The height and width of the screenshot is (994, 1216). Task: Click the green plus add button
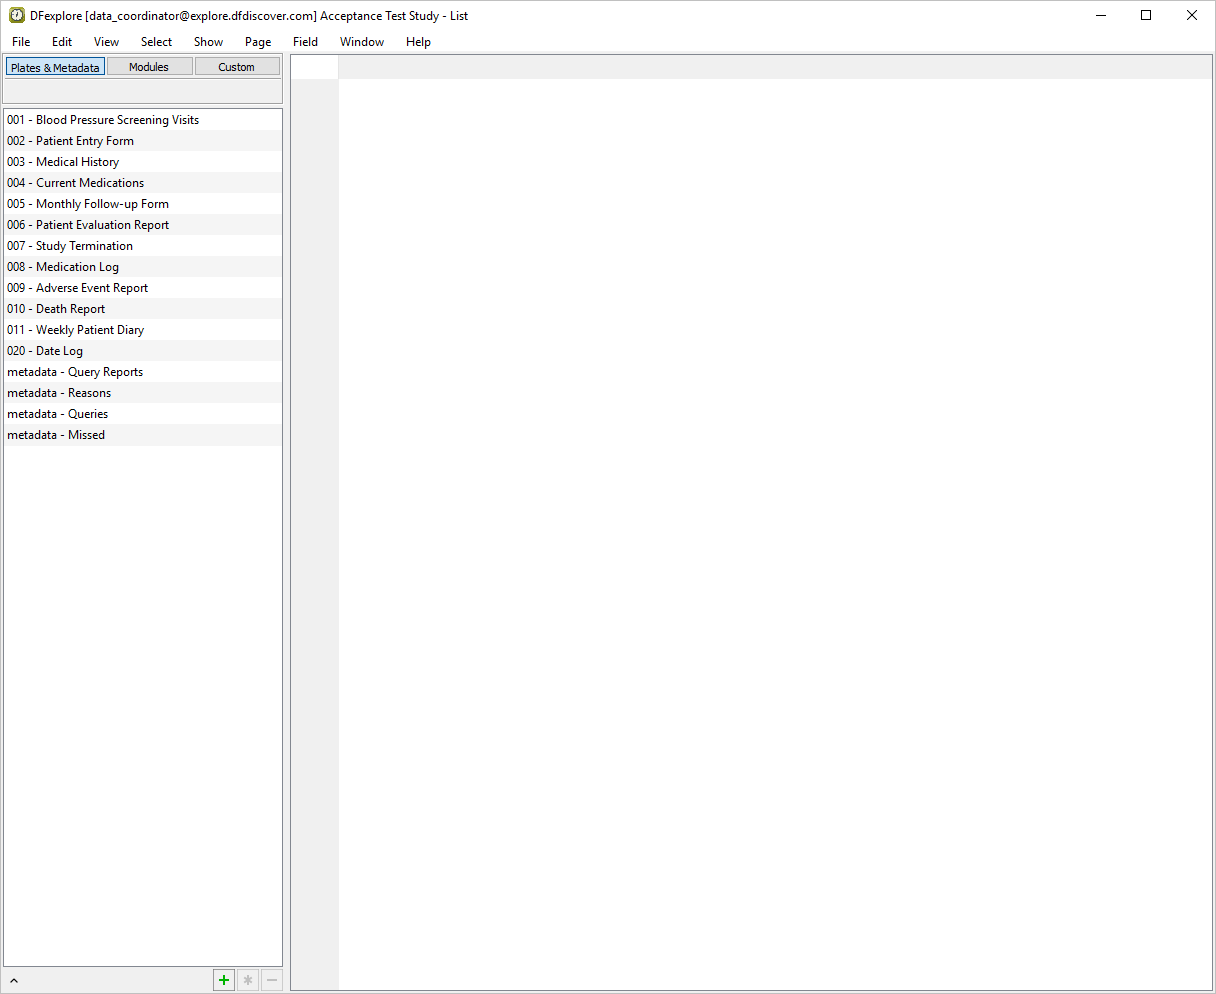coord(224,980)
